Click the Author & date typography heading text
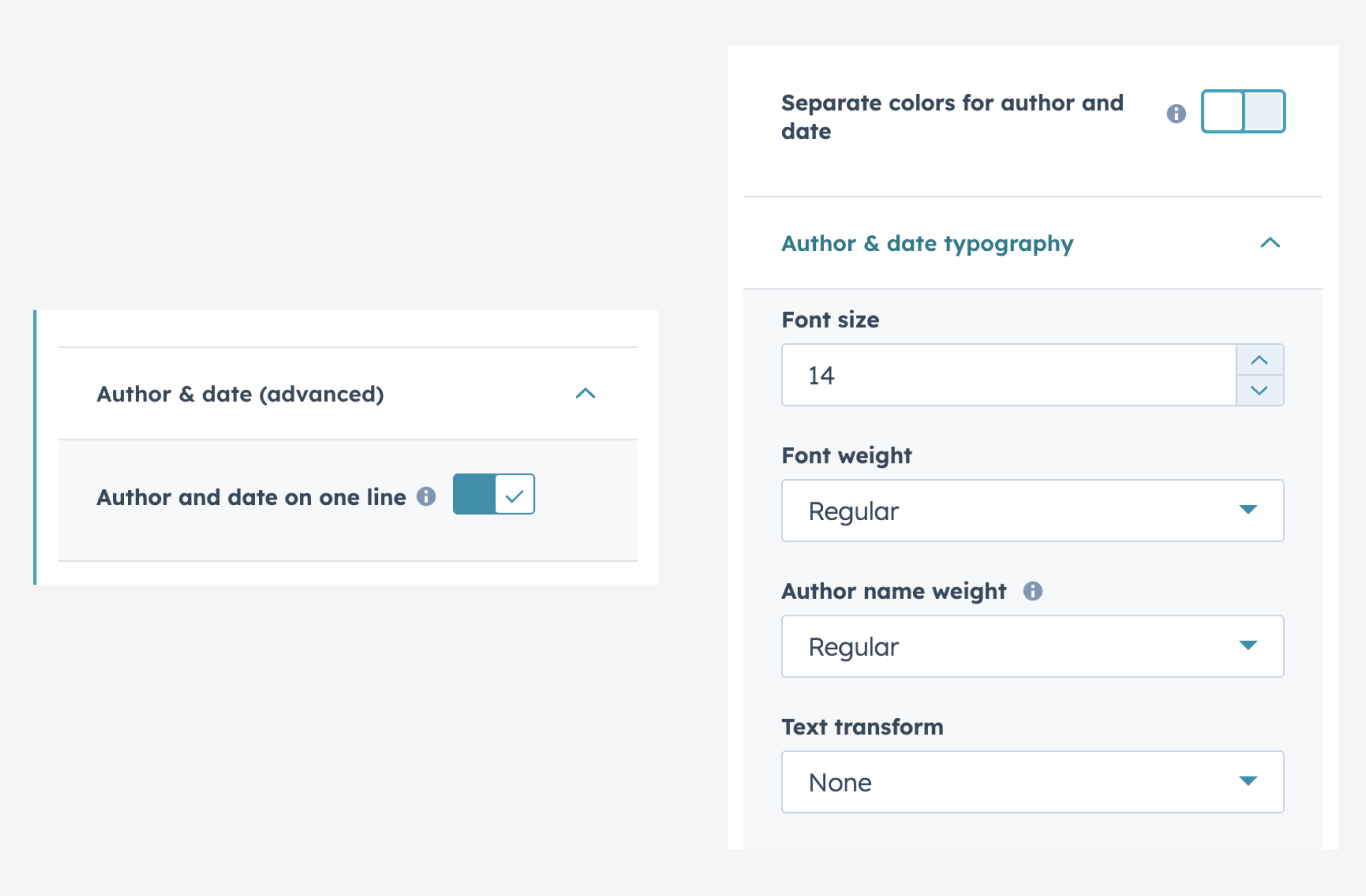Screen dimensions: 1366x896 [x=927, y=243]
